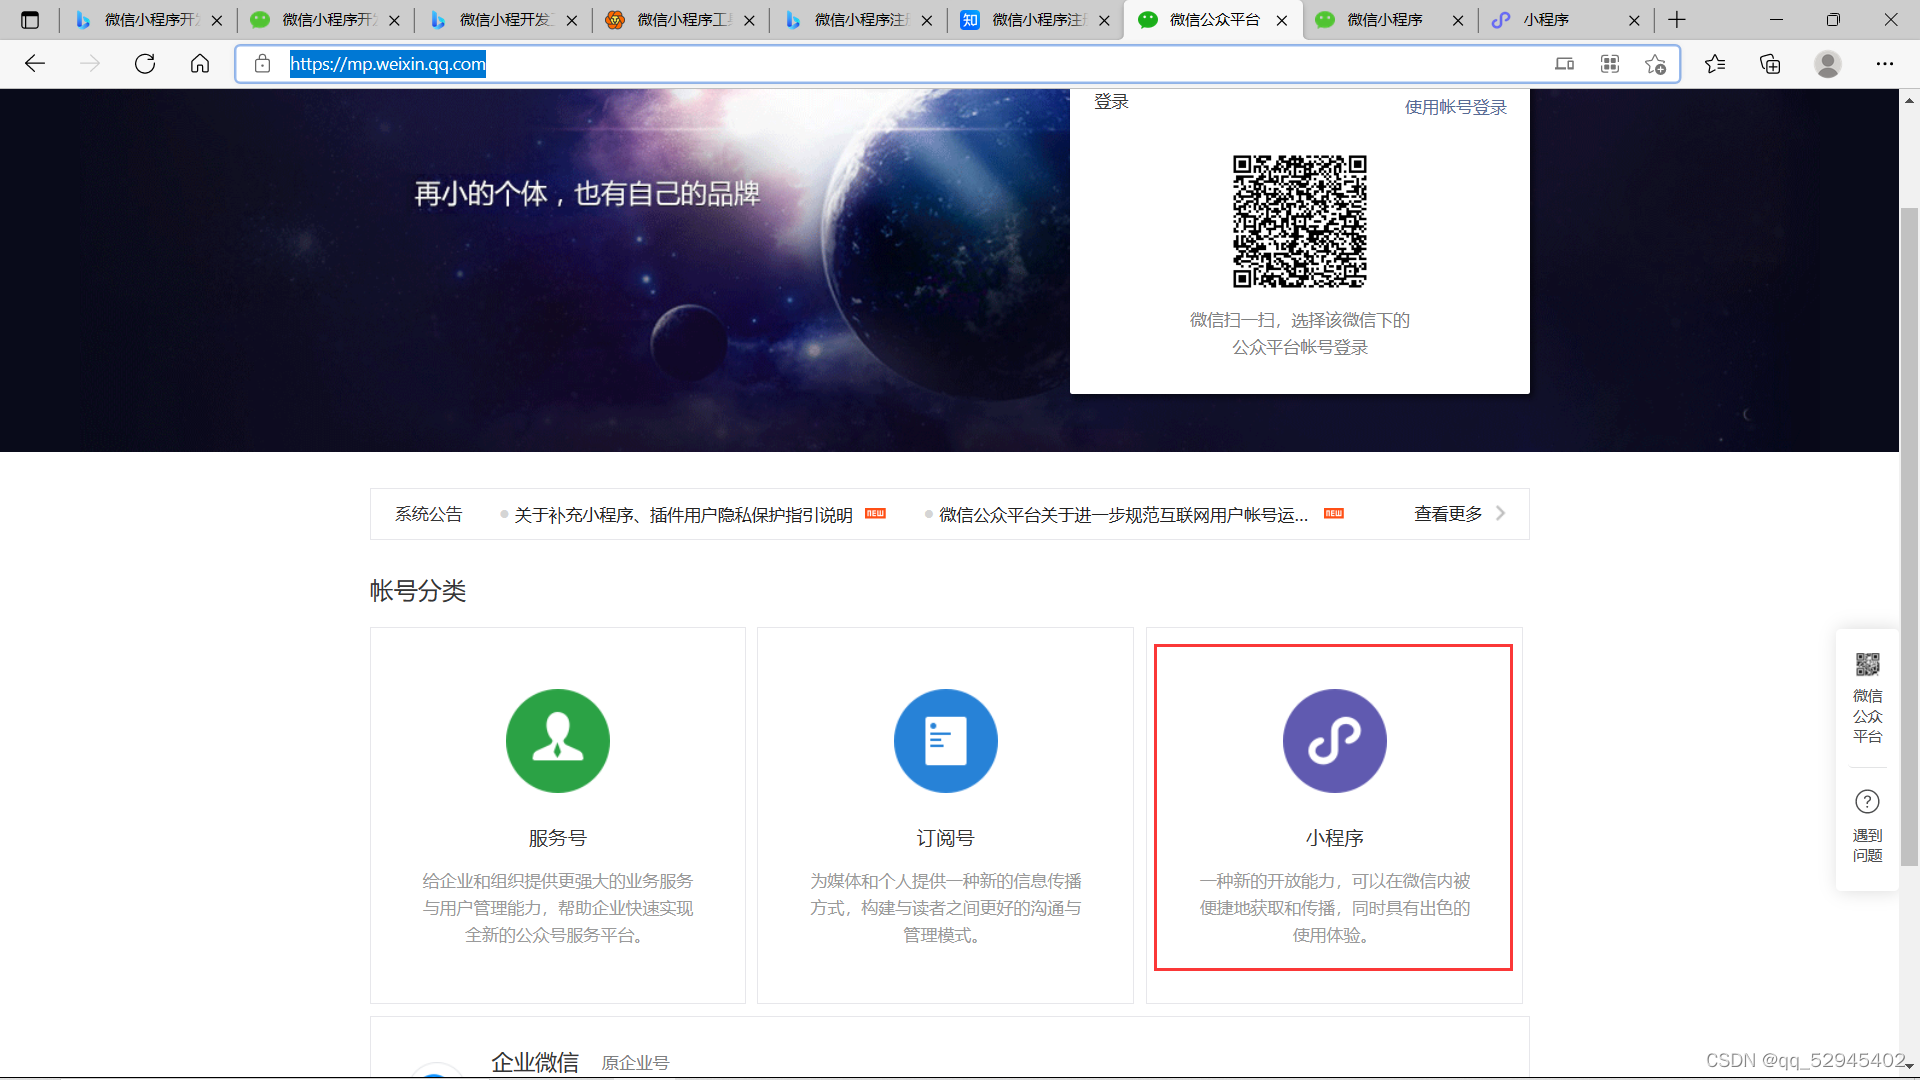The height and width of the screenshot is (1080, 1920).
Task: Click the login QR code
Action: pyautogui.click(x=1300, y=221)
